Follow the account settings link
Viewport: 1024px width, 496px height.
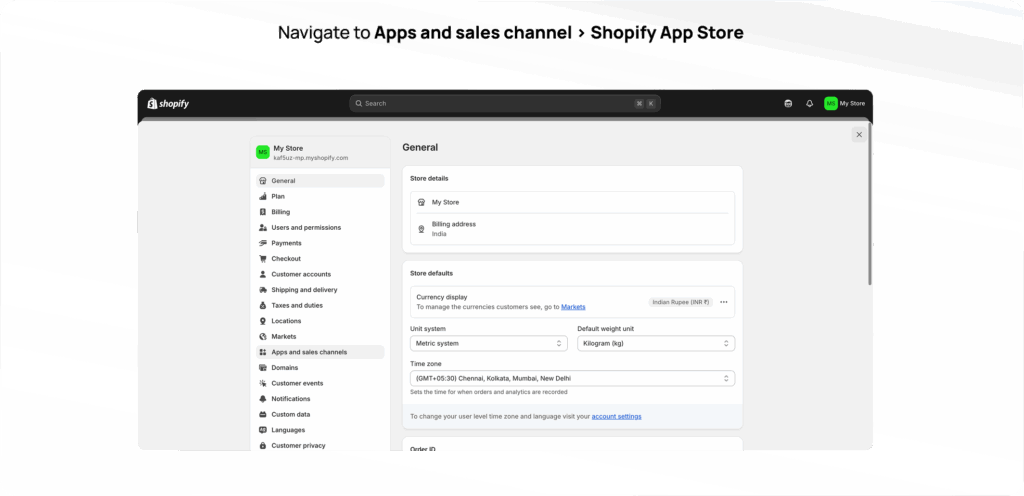[616, 416]
